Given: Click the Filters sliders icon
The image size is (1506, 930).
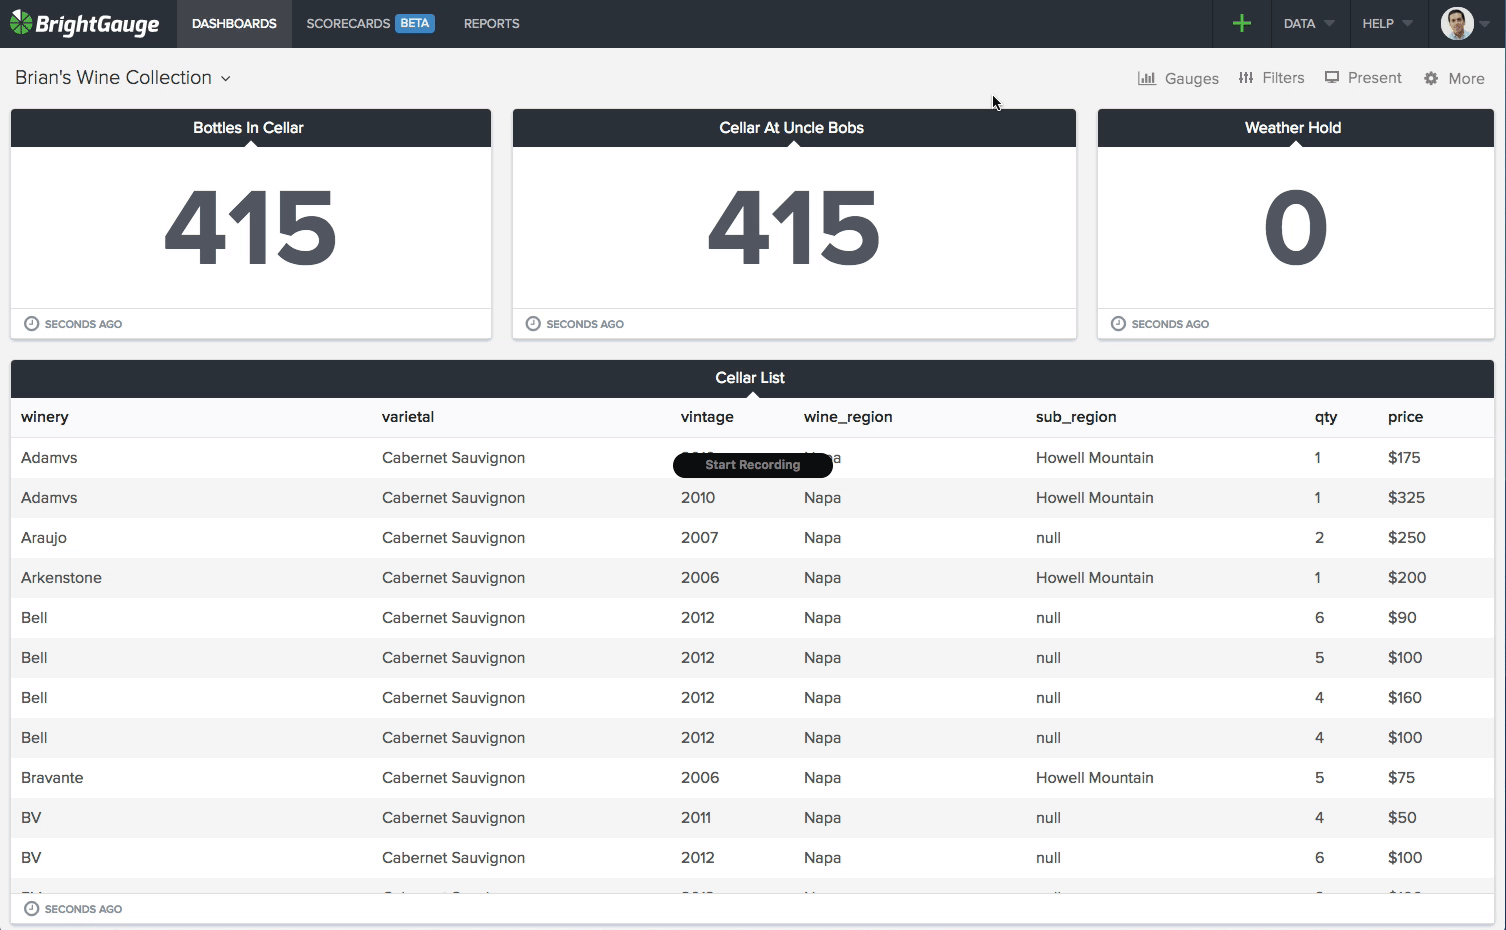Looking at the screenshot, I should coord(1246,78).
